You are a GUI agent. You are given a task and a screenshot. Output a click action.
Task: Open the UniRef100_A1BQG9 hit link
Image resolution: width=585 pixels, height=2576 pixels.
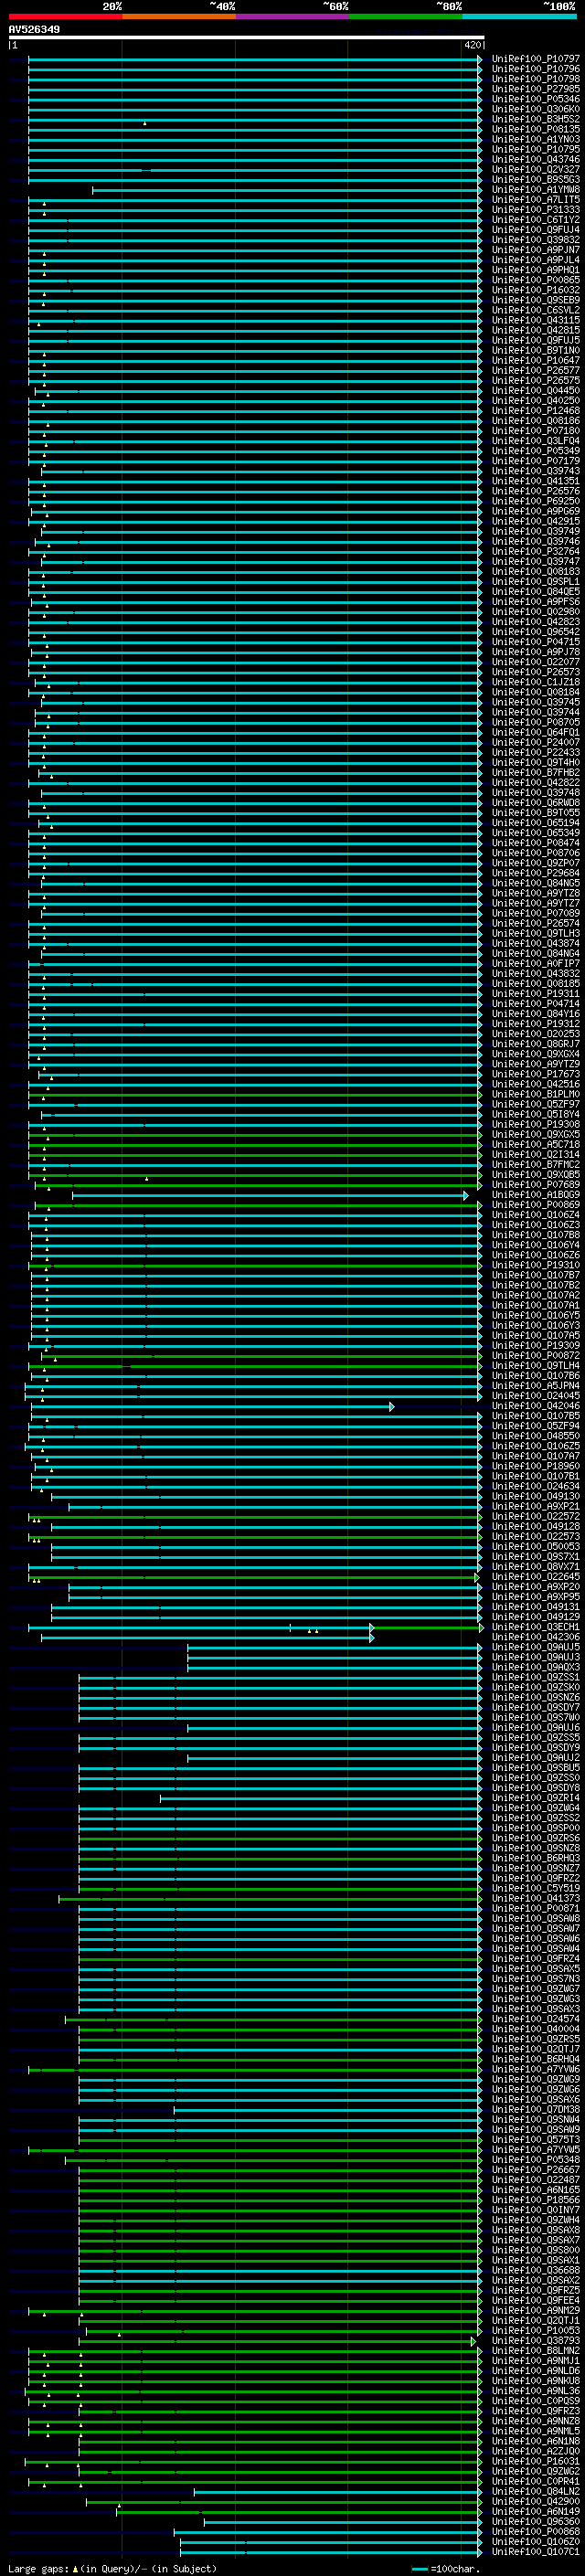535,1195
